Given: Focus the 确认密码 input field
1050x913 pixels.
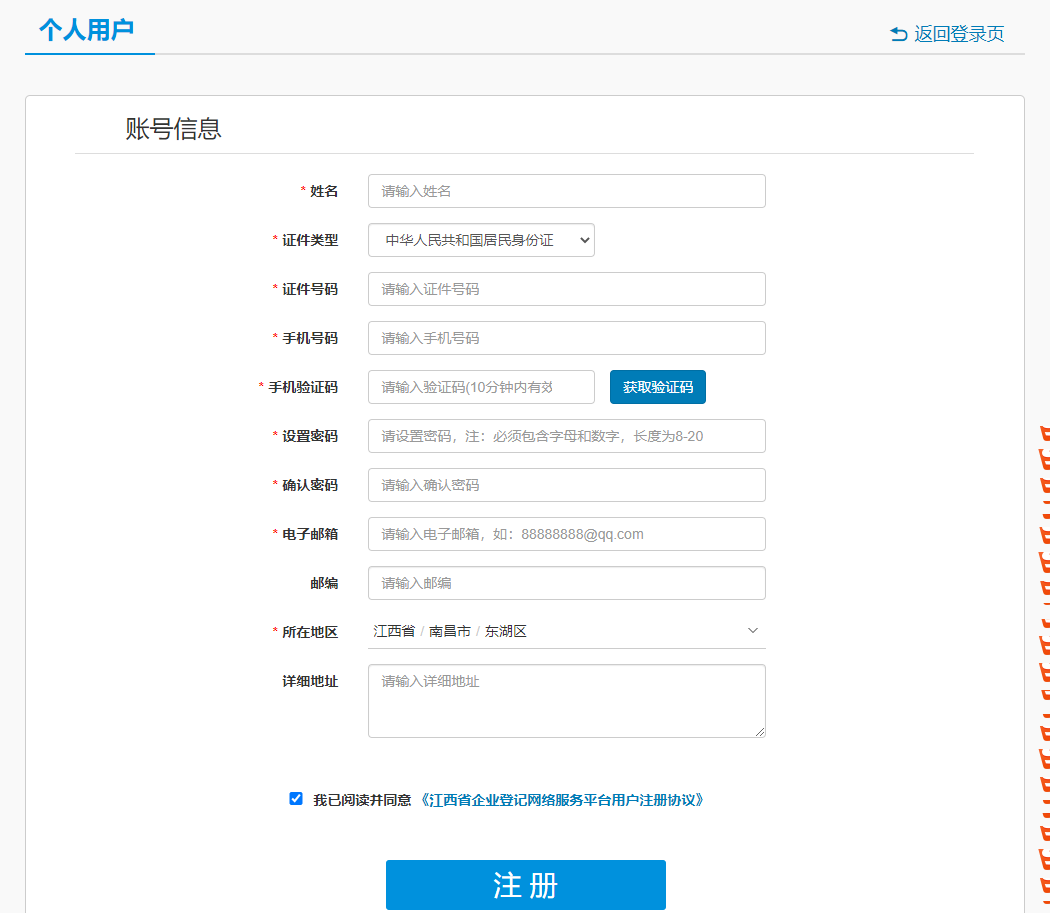Looking at the screenshot, I should (x=566, y=485).
